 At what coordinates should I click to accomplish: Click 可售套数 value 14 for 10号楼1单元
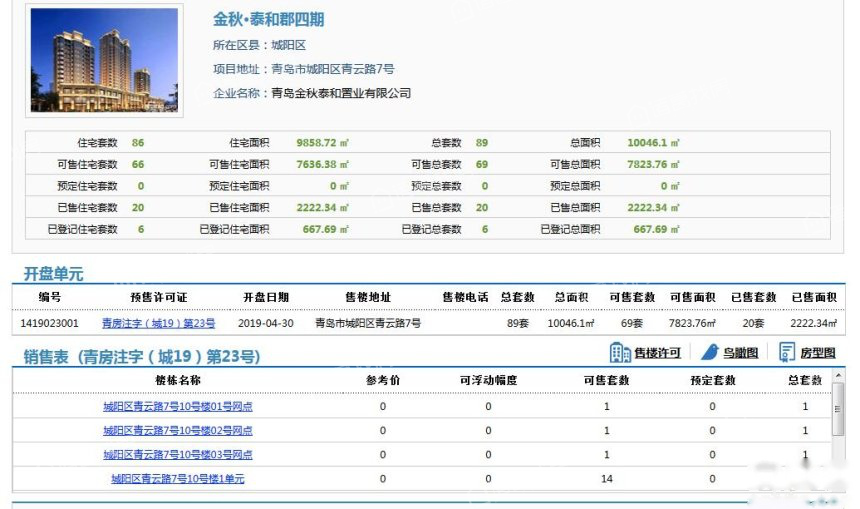point(607,479)
